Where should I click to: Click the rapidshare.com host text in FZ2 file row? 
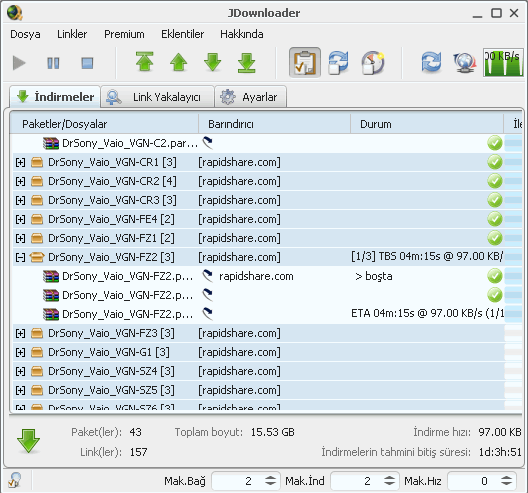coord(256,276)
